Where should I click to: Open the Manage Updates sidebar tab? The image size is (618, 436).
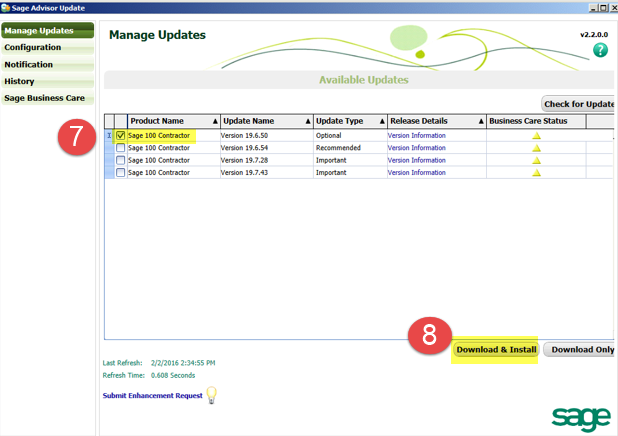tap(48, 30)
